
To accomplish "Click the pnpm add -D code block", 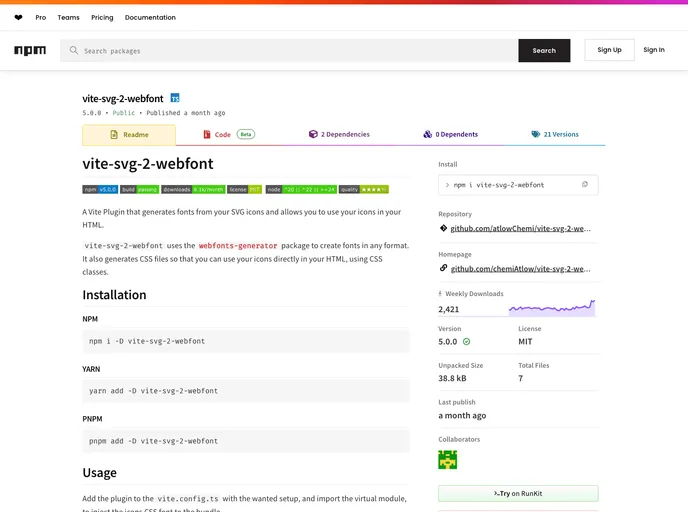I will pyautogui.click(x=246, y=441).
